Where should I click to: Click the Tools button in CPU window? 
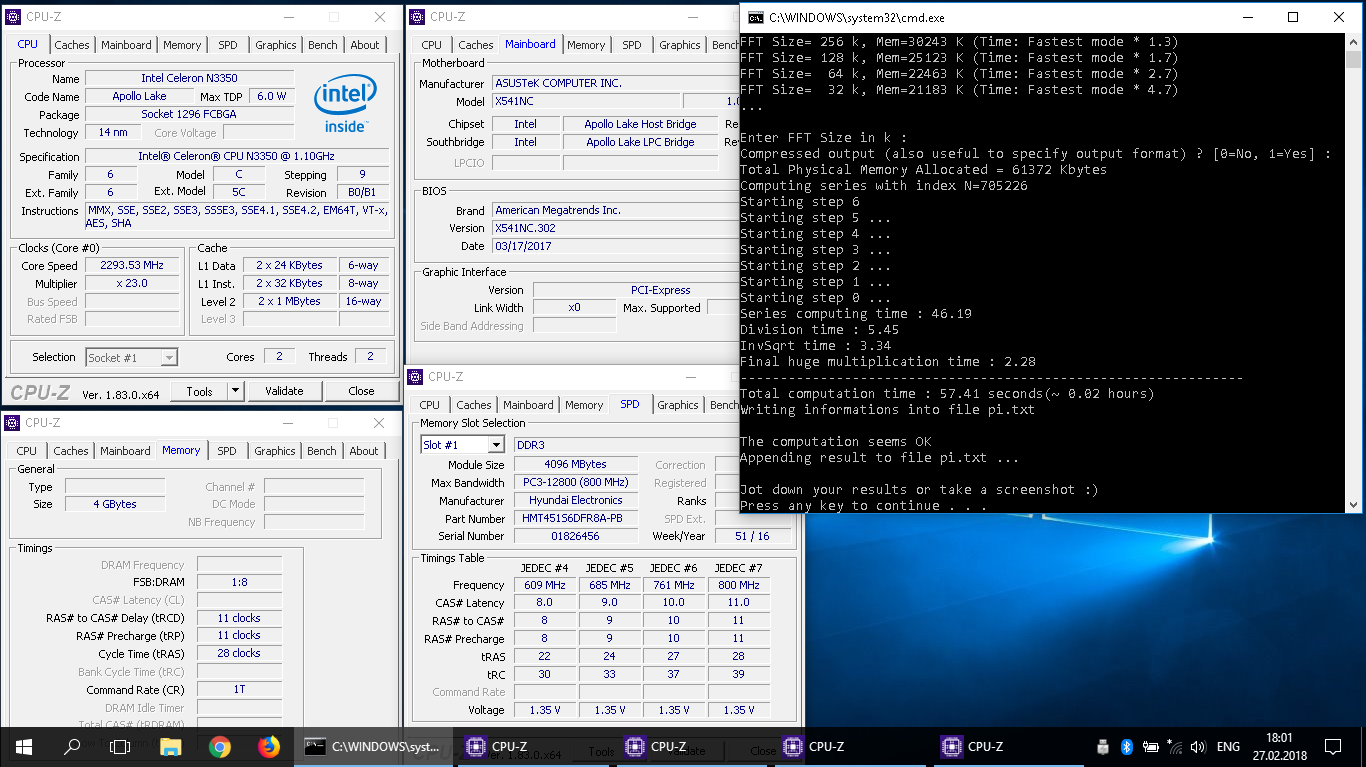coord(200,391)
